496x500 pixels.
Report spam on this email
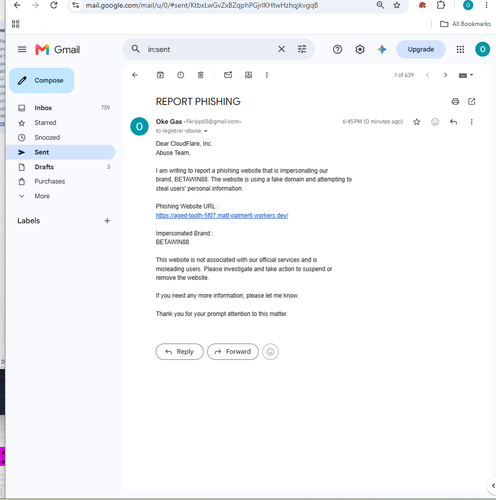click(180, 75)
